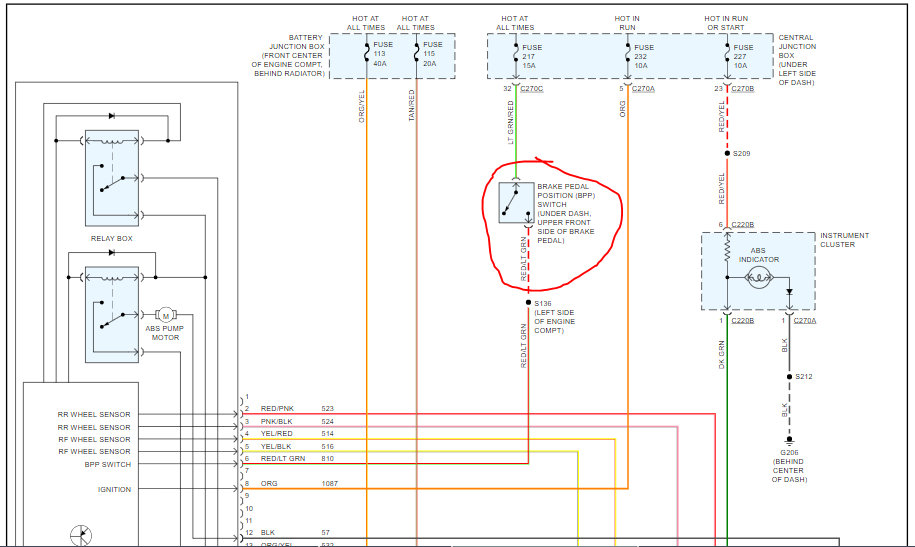The width and height of the screenshot is (915, 547).
Task: Click the YEL/RED wire label
Action: [x=277, y=434]
